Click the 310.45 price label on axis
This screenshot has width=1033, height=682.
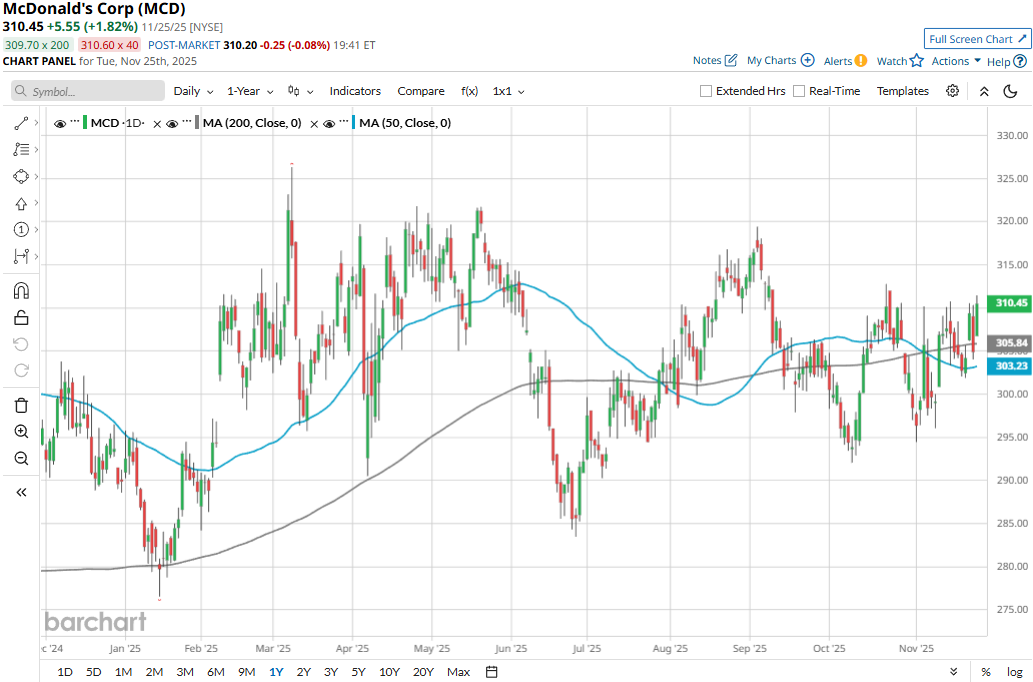(1010, 303)
